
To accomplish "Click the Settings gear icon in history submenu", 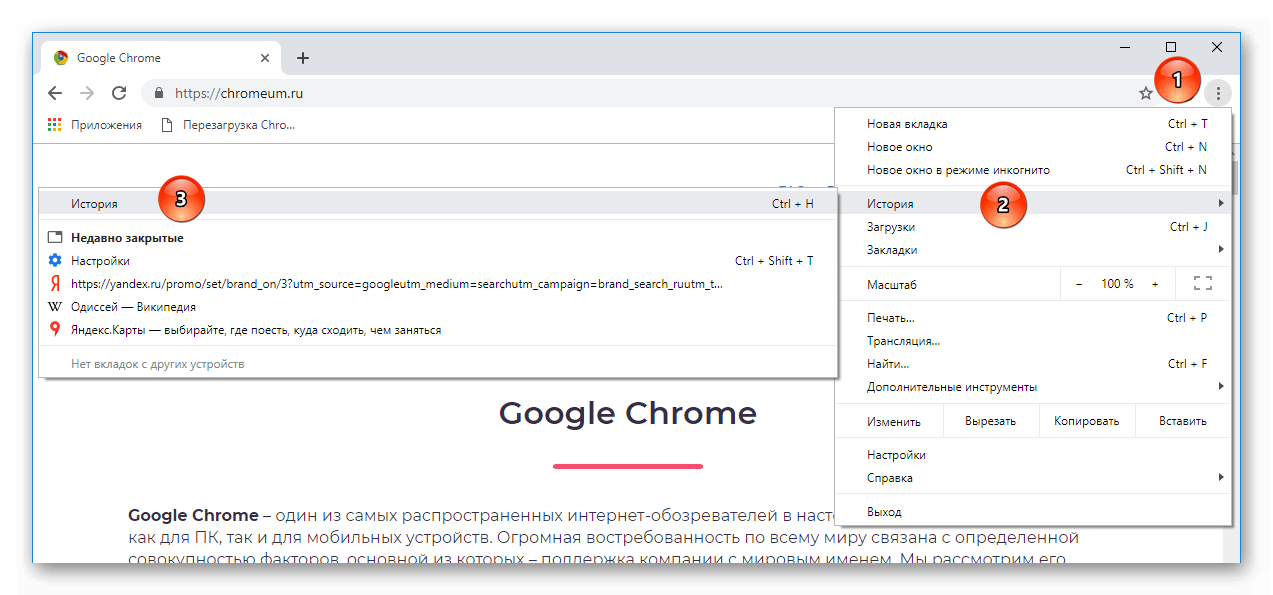I will (55, 261).
